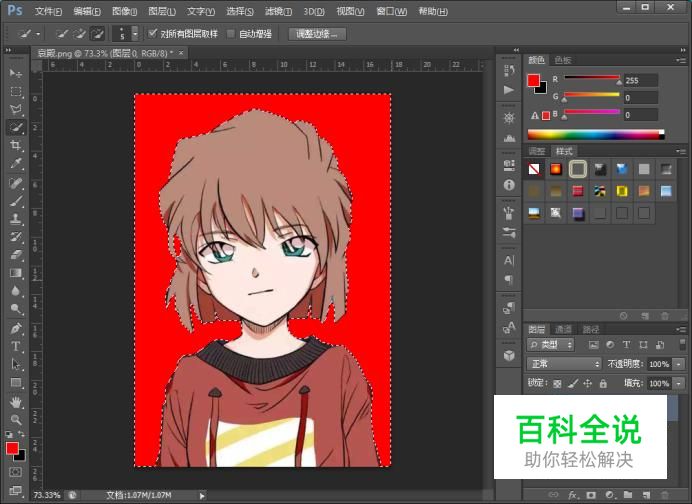The image size is (692, 504).
Task: Toggle pixel layer filter icon
Action: (594, 345)
